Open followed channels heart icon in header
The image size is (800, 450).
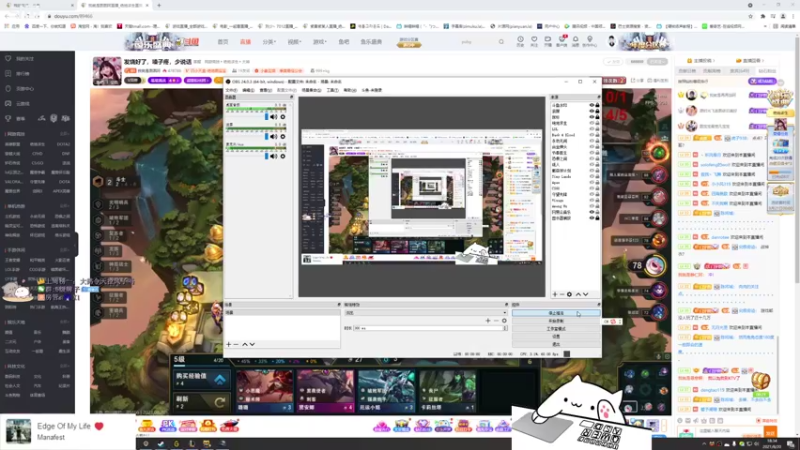(534, 41)
